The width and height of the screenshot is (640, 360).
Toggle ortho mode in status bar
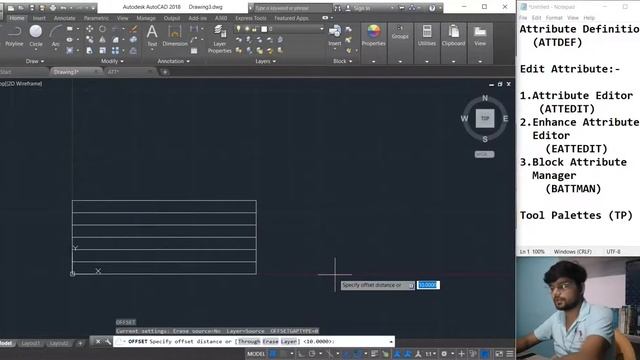(300, 354)
